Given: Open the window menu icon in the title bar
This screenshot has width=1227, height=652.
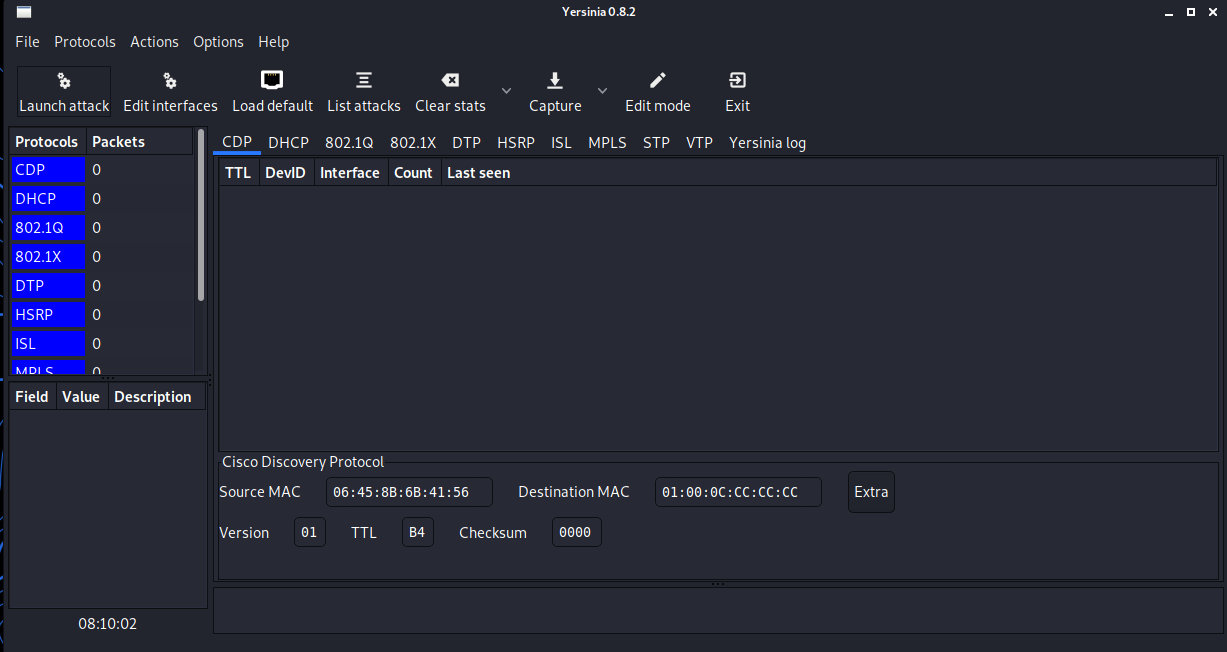Looking at the screenshot, I should [24, 12].
